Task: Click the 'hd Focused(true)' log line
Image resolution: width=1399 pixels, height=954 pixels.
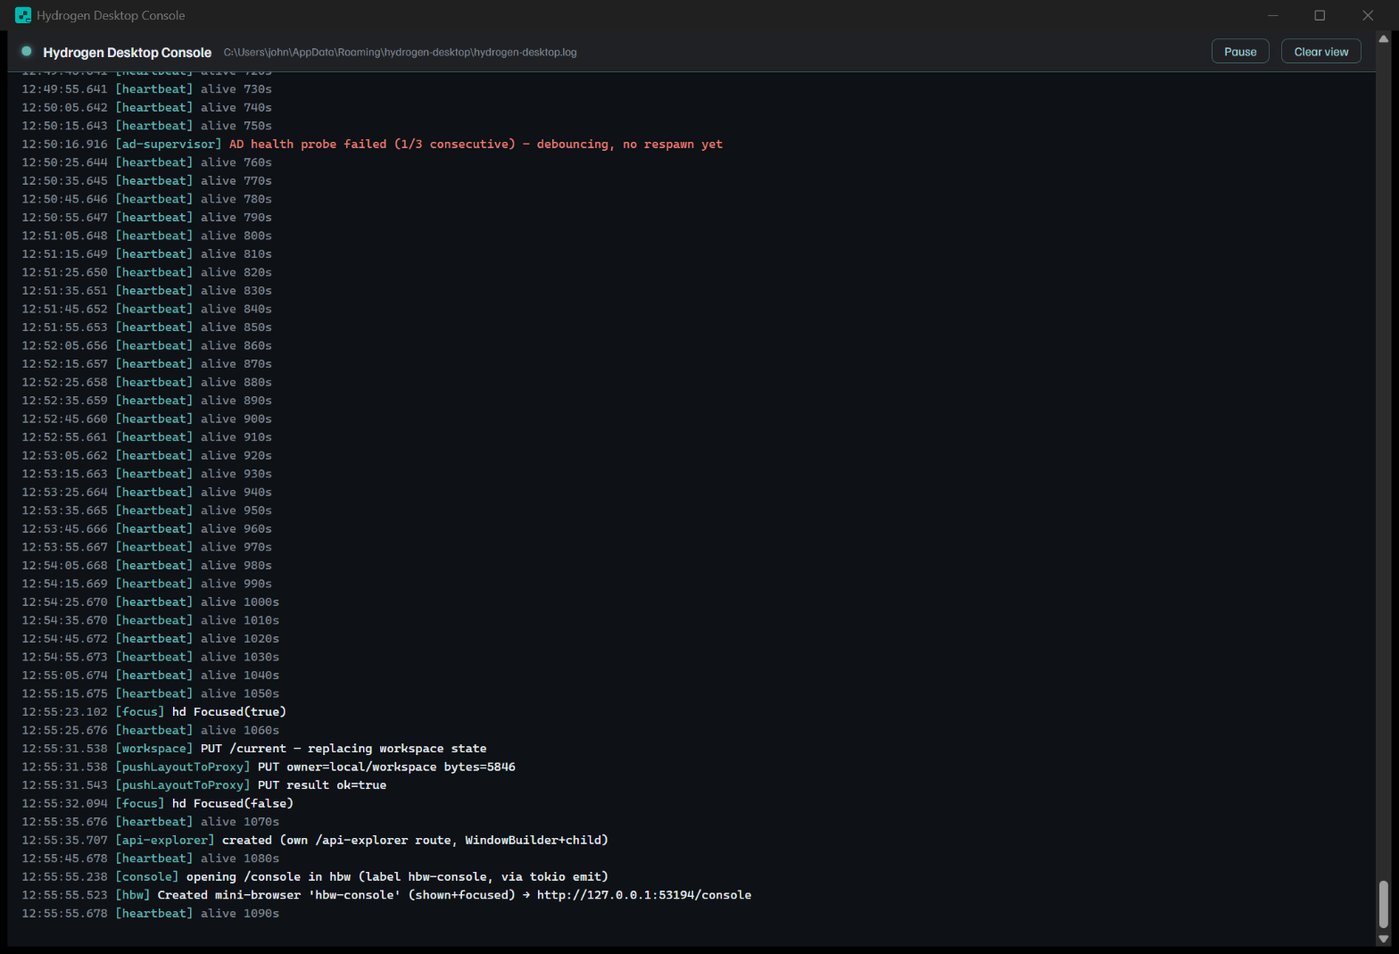Action: tap(154, 712)
